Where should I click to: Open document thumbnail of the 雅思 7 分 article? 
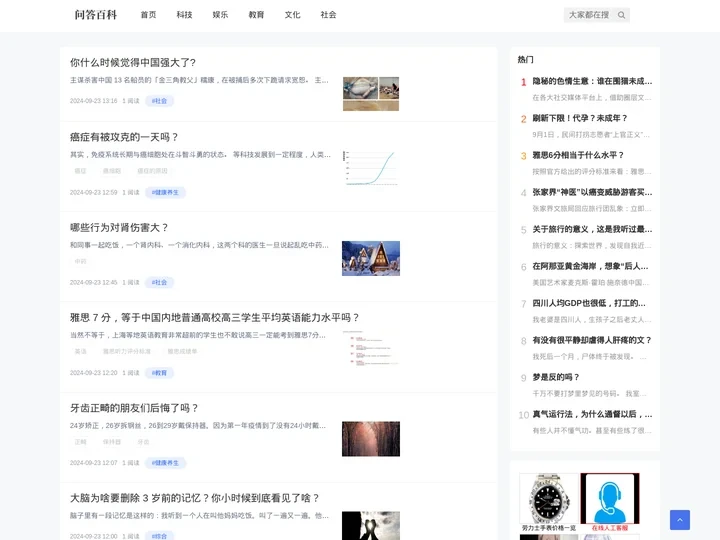click(x=371, y=349)
